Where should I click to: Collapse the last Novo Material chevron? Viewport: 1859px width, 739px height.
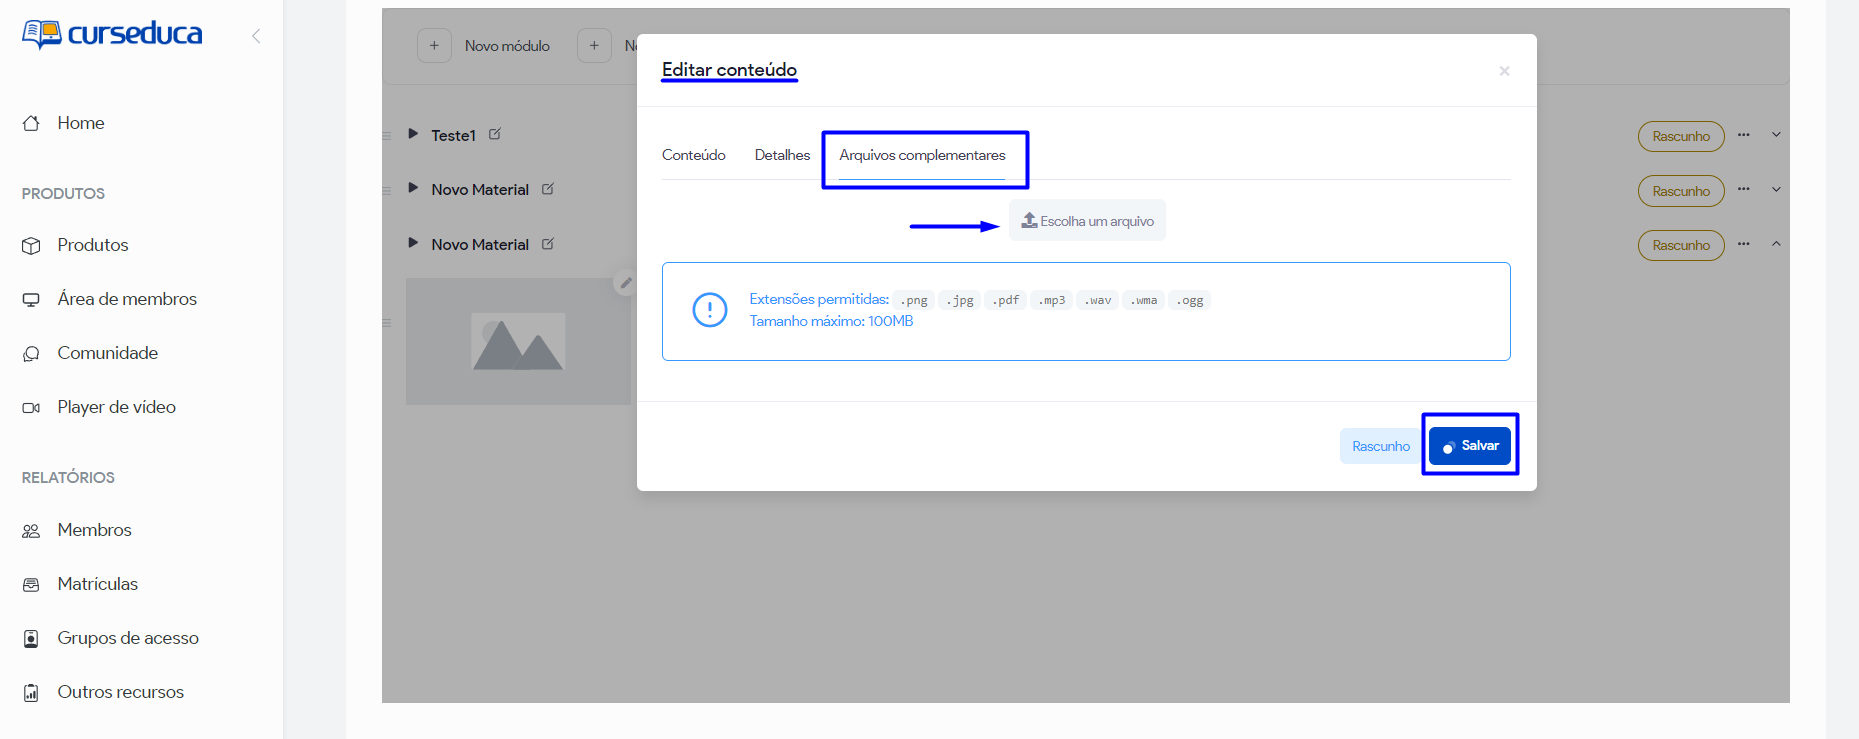tap(1776, 244)
